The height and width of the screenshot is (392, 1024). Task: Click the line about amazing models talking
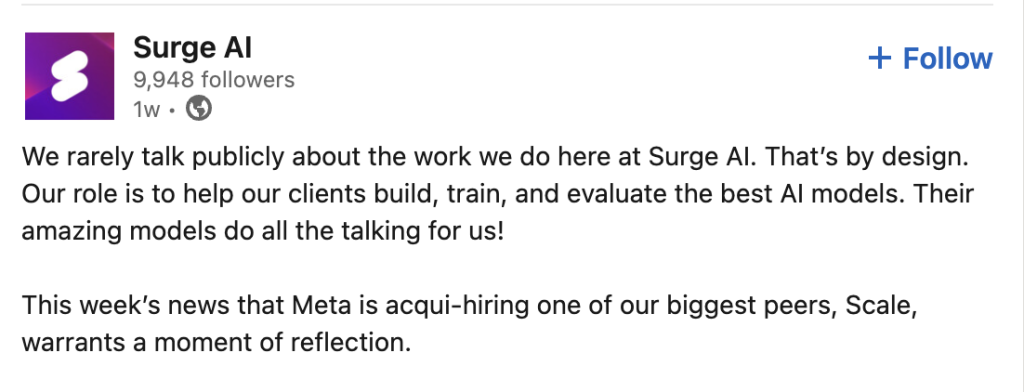(x=263, y=231)
